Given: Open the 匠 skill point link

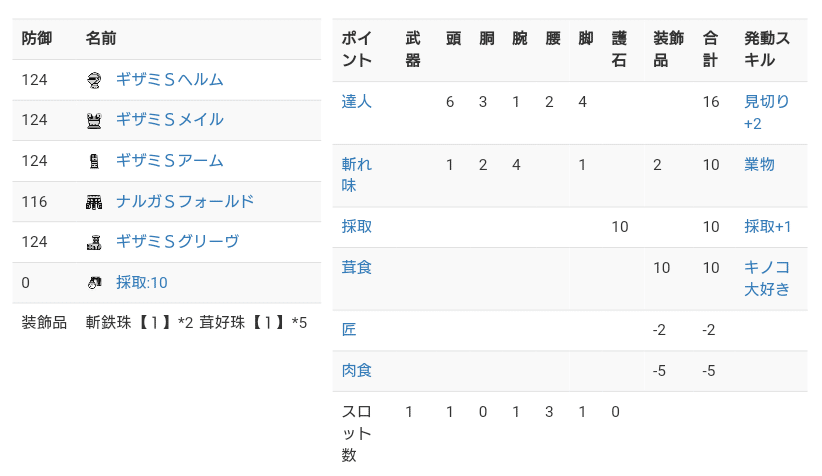Looking at the screenshot, I should click(x=349, y=330).
